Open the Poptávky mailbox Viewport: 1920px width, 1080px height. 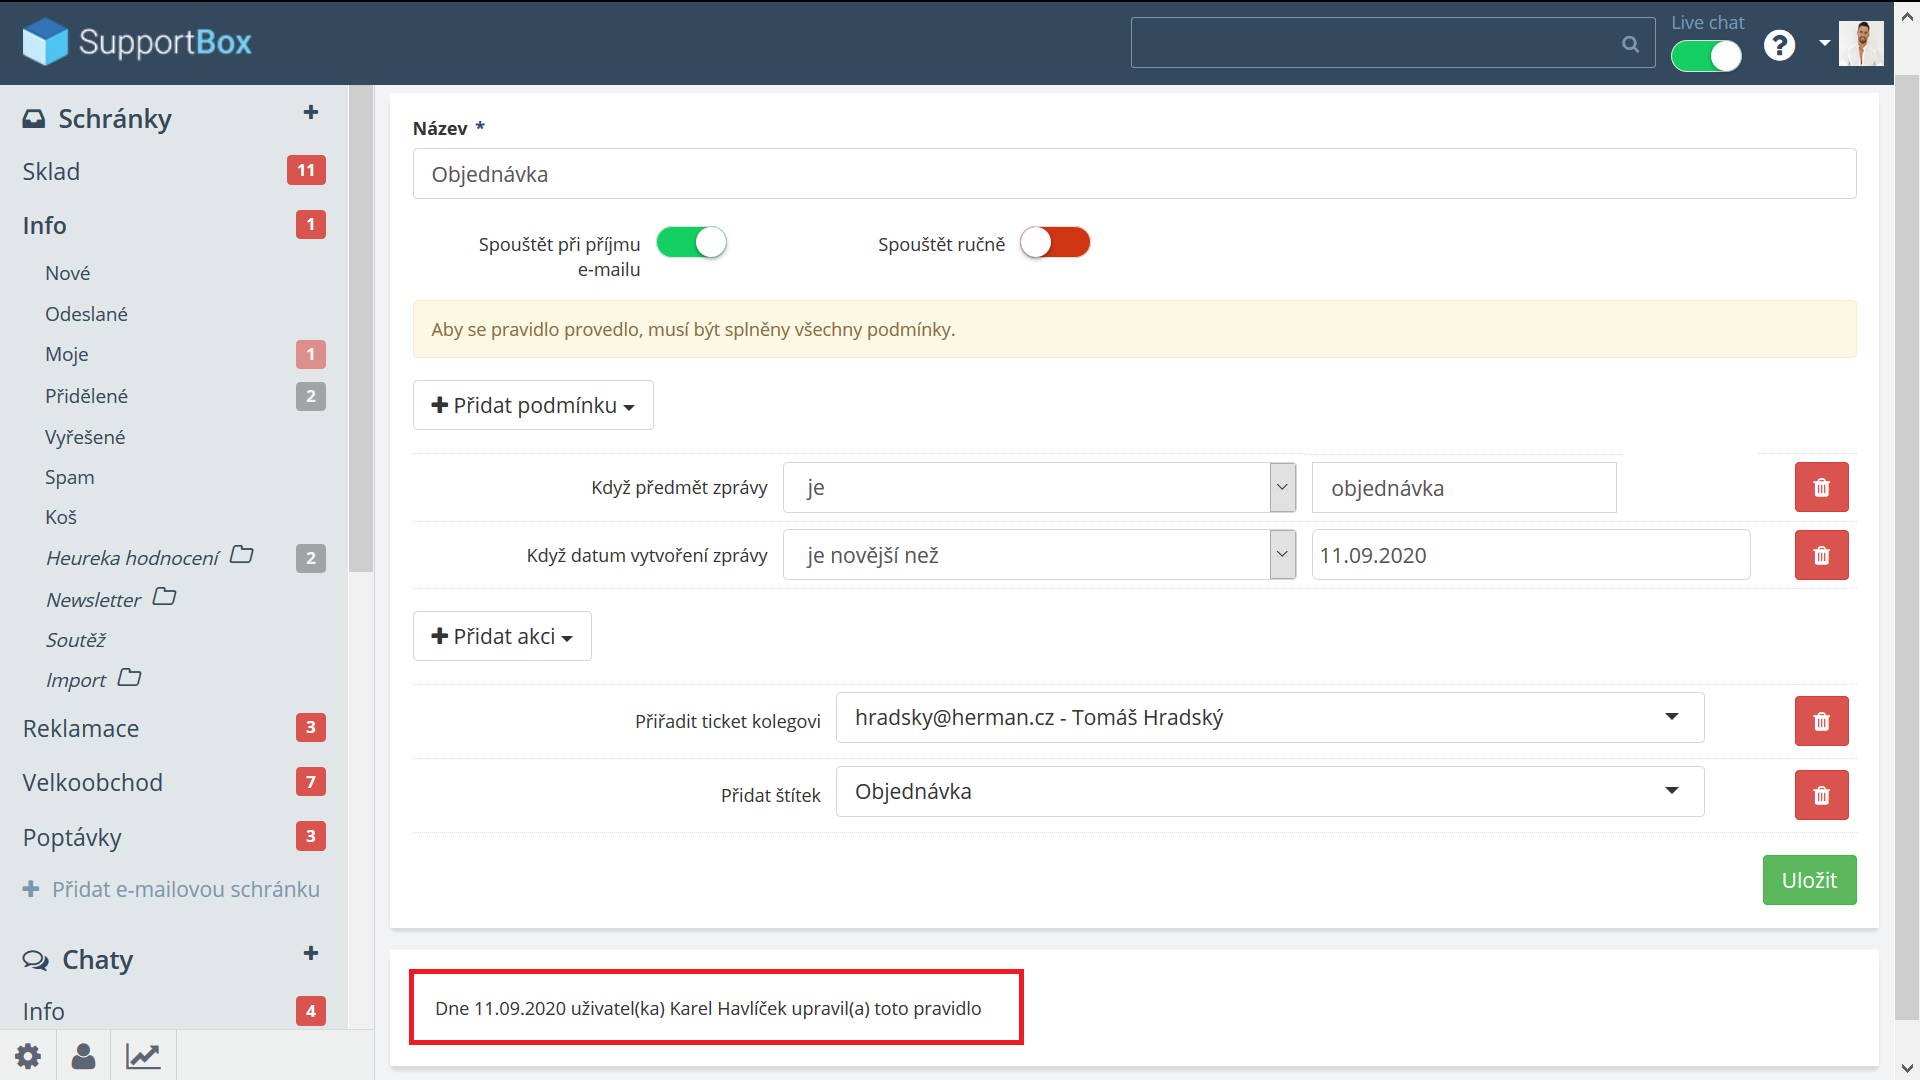[x=72, y=837]
